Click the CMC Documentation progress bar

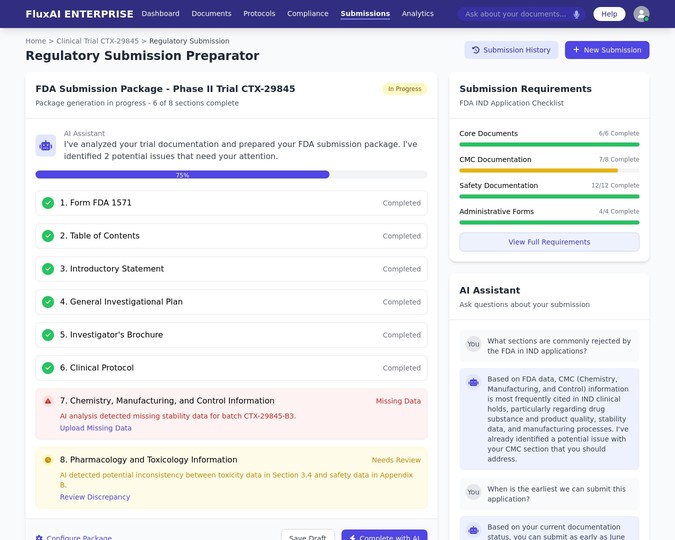click(x=549, y=171)
